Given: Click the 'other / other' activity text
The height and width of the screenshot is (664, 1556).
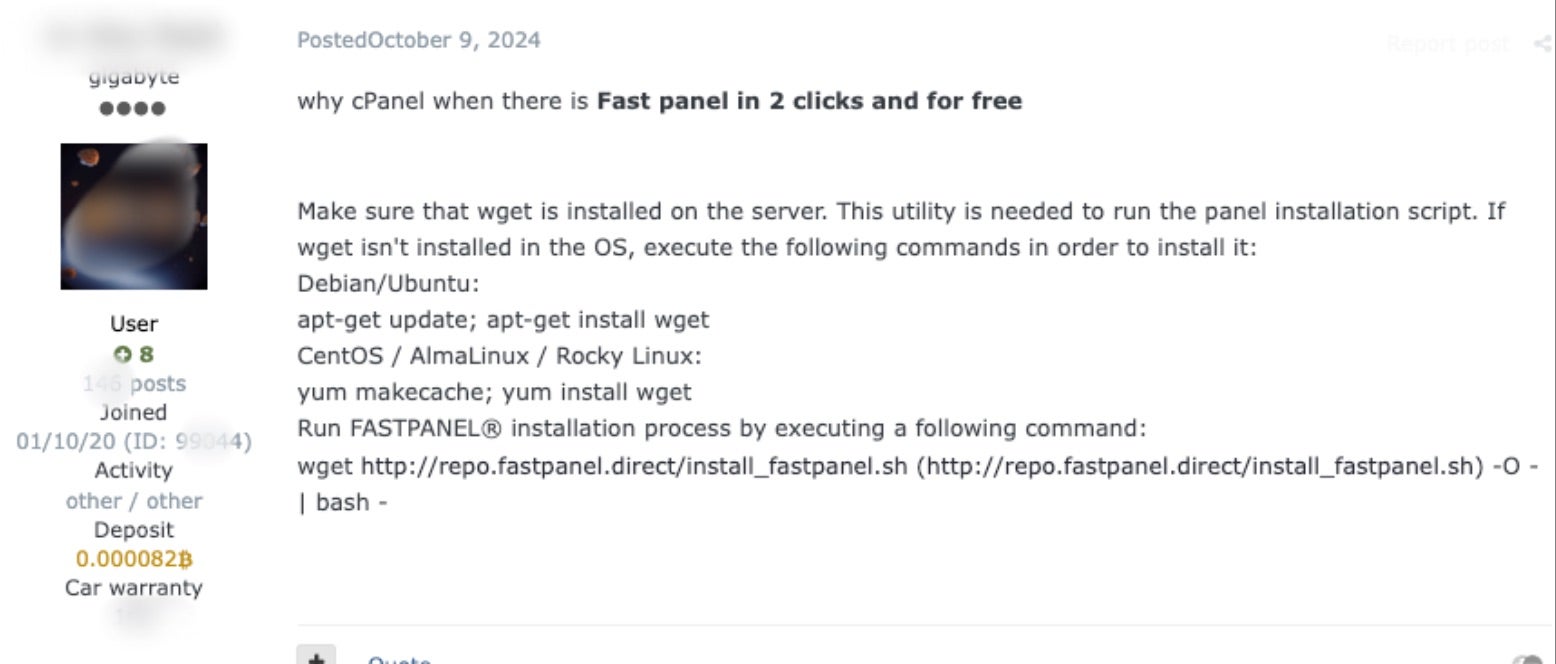Looking at the screenshot, I should click(x=134, y=501).
